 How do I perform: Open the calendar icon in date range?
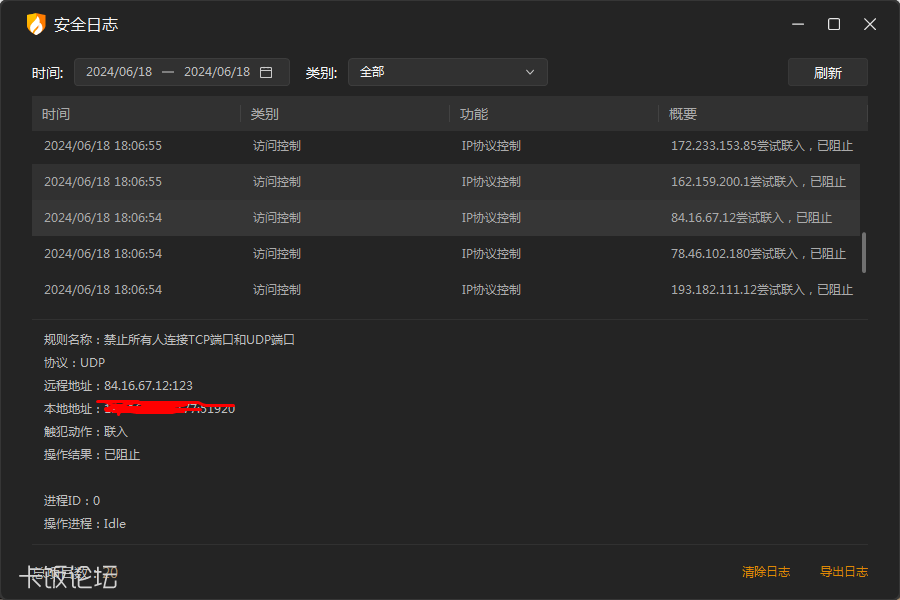pyautogui.click(x=266, y=72)
